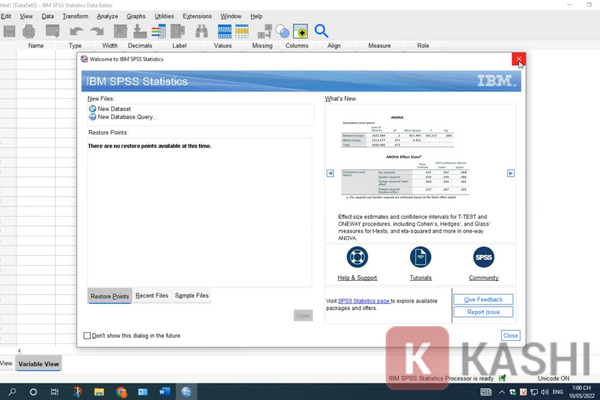The image size is (600, 400).
Task: Click the Split File toolbar icon
Action: point(264,31)
